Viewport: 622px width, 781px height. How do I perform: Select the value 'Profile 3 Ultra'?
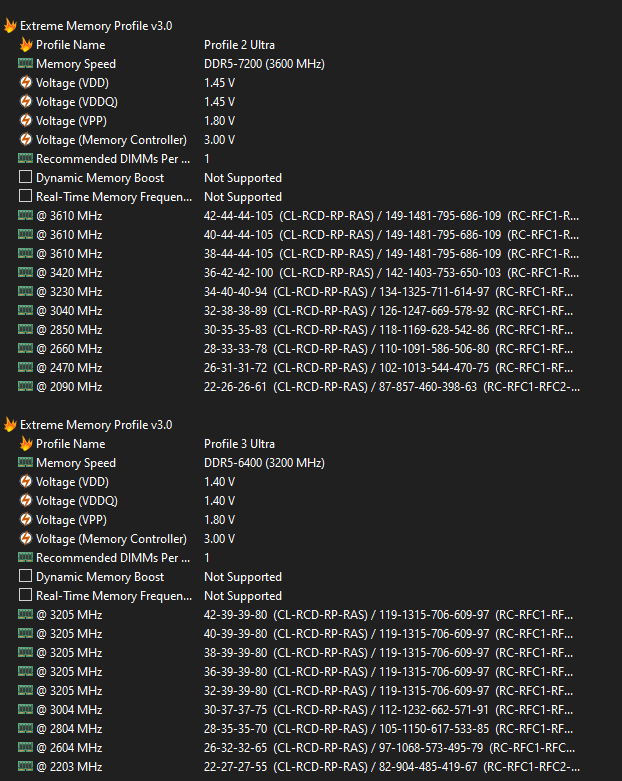[240, 444]
